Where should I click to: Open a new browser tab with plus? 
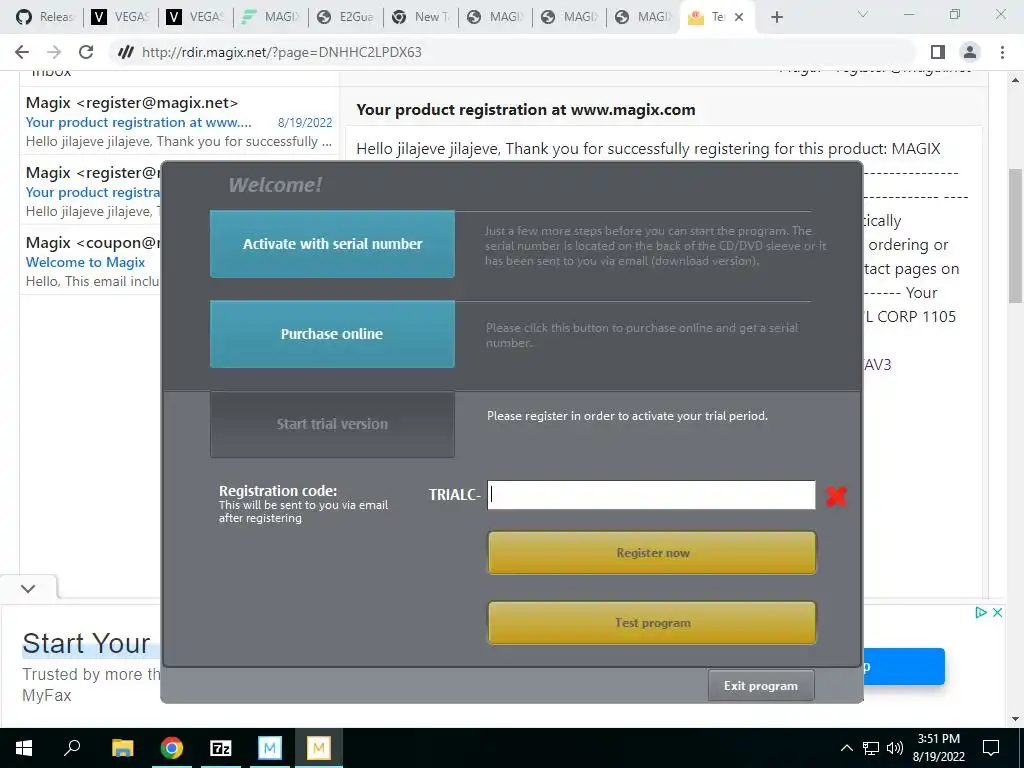coord(776,17)
